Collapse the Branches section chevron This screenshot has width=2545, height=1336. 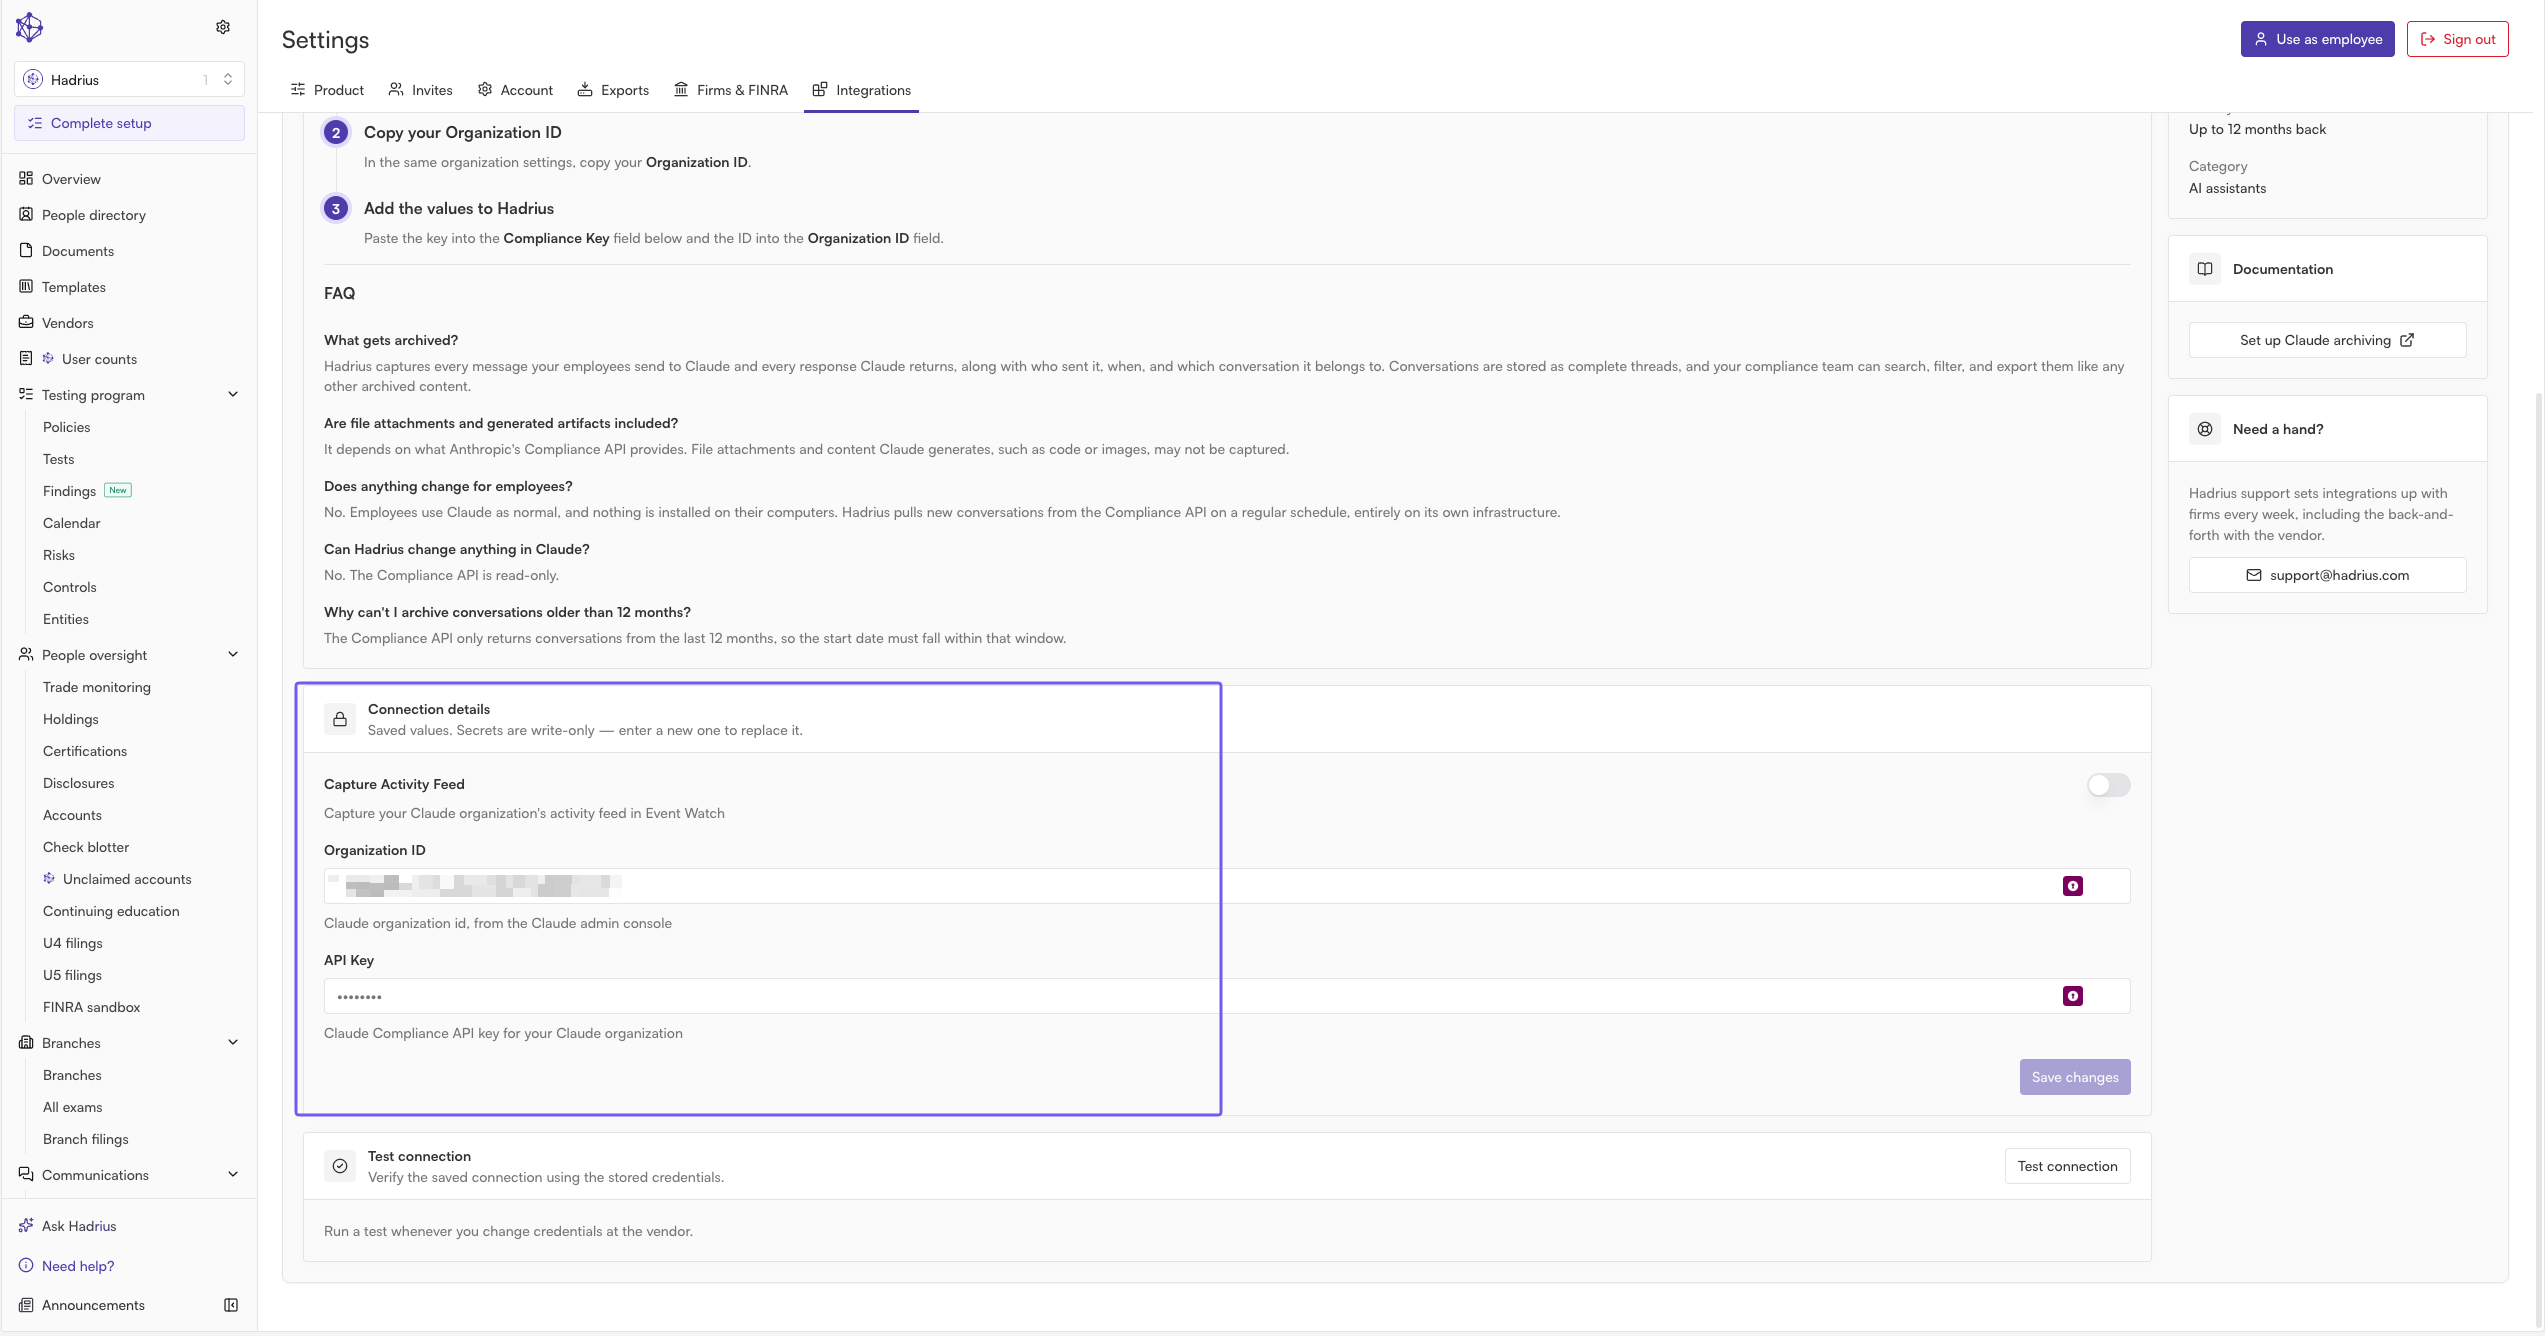click(233, 1043)
